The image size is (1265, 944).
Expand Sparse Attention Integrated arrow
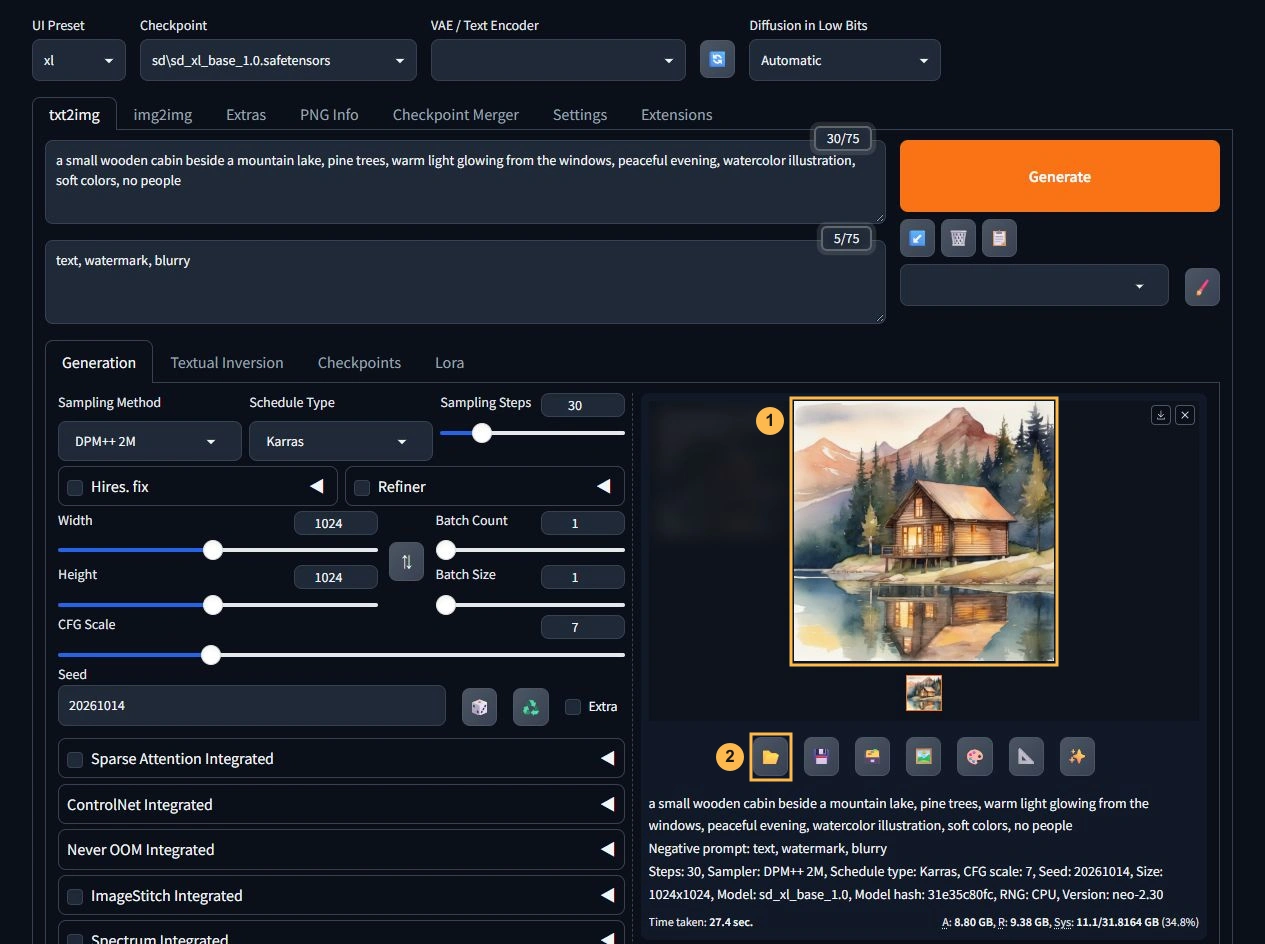pyautogui.click(x=607, y=759)
